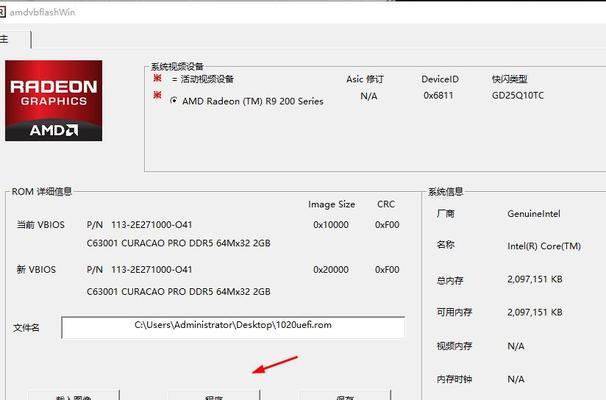Click the 文件名 label
This screenshot has width=606, height=400.
[x=26, y=328]
